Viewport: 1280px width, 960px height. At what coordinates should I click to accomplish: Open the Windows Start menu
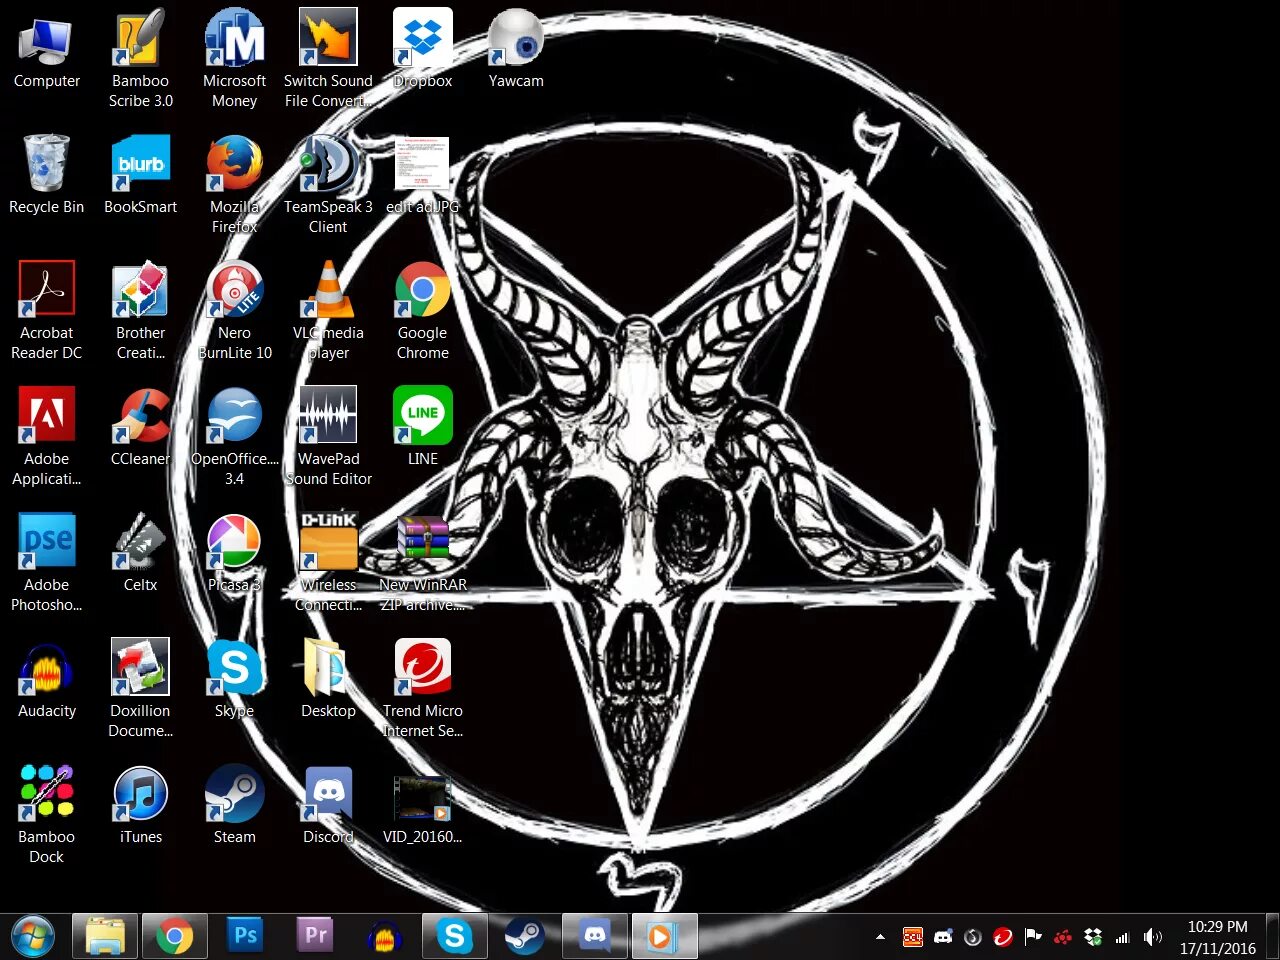[x=32, y=936]
